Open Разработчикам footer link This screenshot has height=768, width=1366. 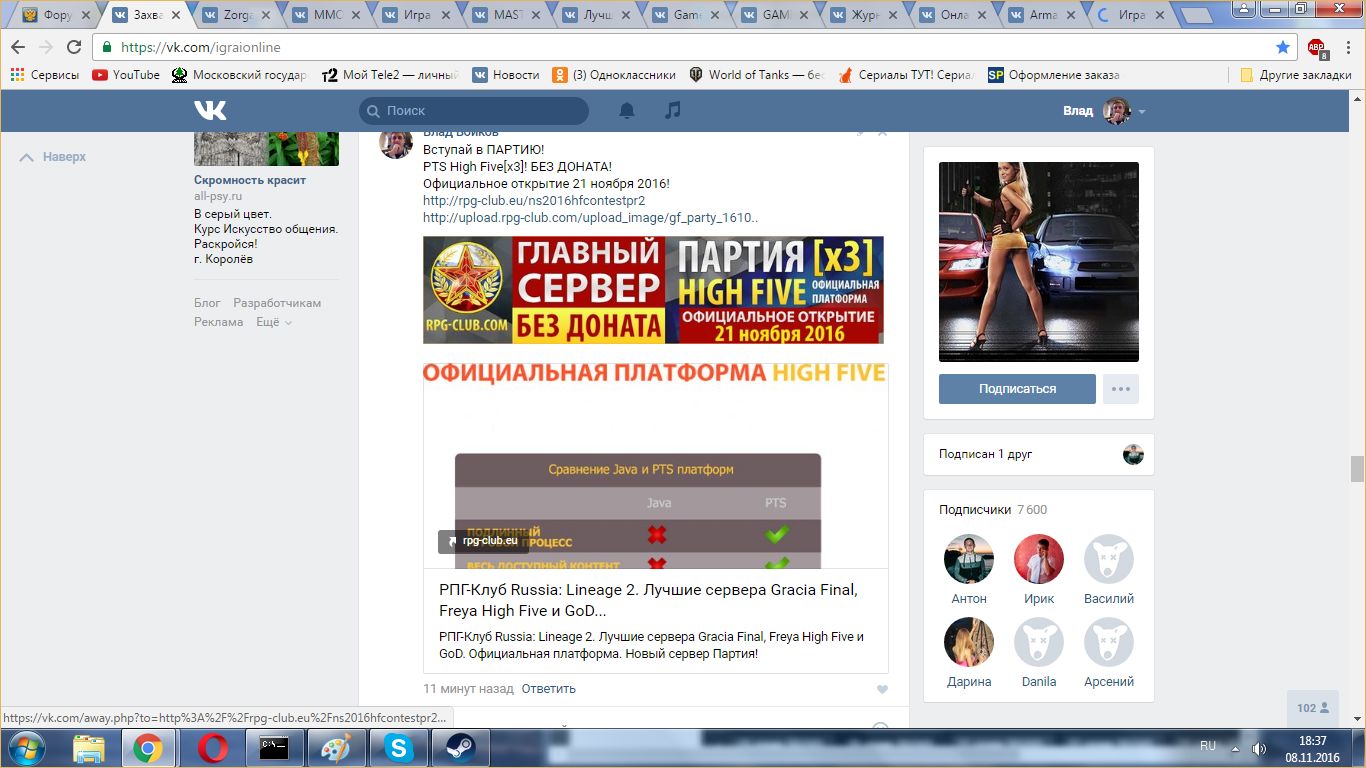click(x=277, y=303)
